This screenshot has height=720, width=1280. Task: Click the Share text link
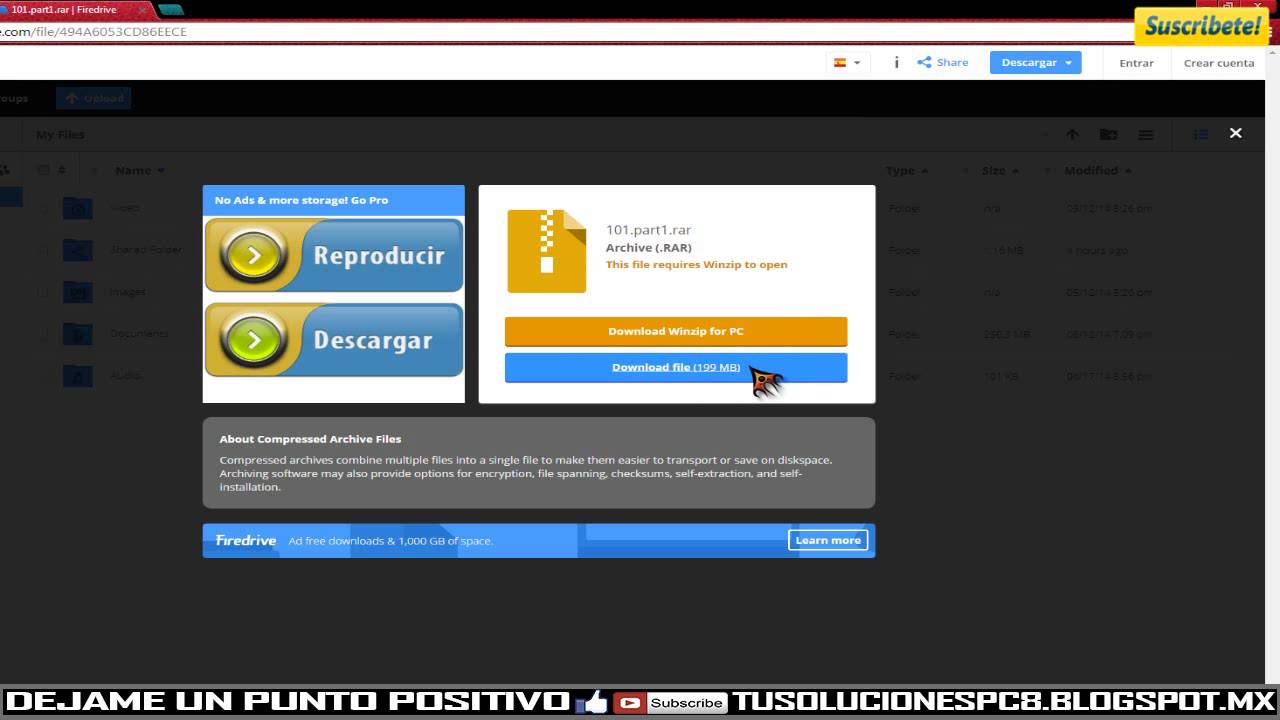point(952,62)
